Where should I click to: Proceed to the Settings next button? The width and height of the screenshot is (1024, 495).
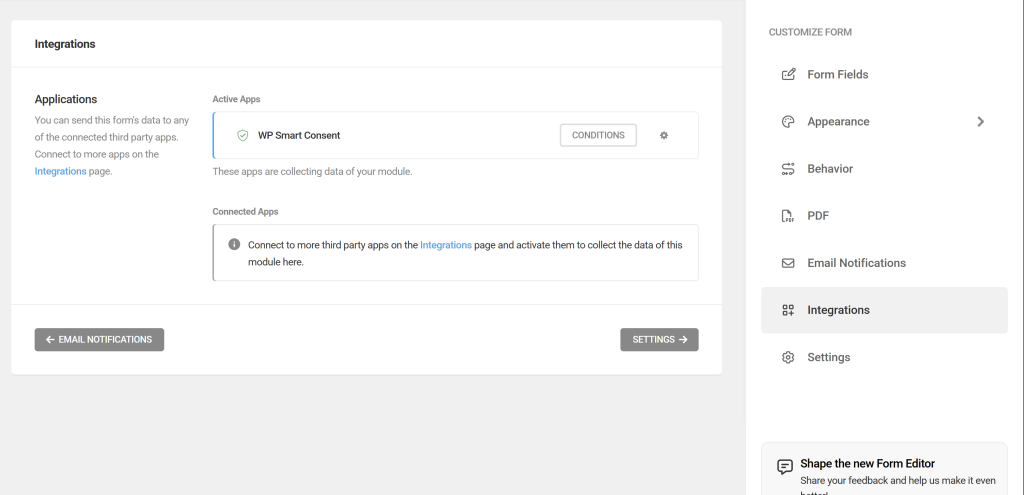659,340
